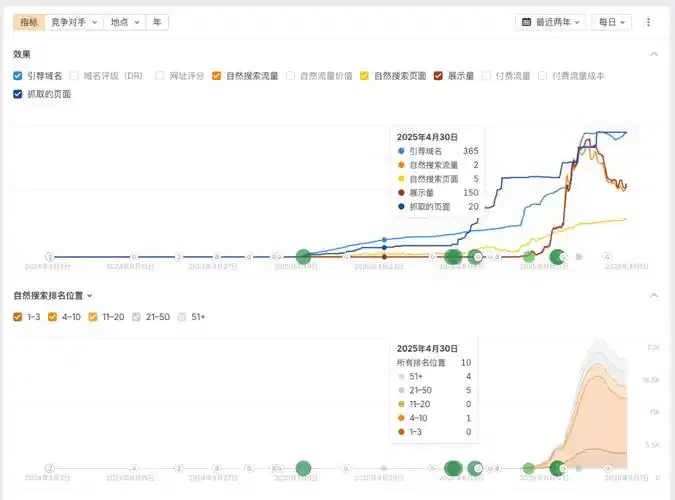Click 引荐域名 value 365 in tooltip
The height and width of the screenshot is (500, 675).
[471, 151]
